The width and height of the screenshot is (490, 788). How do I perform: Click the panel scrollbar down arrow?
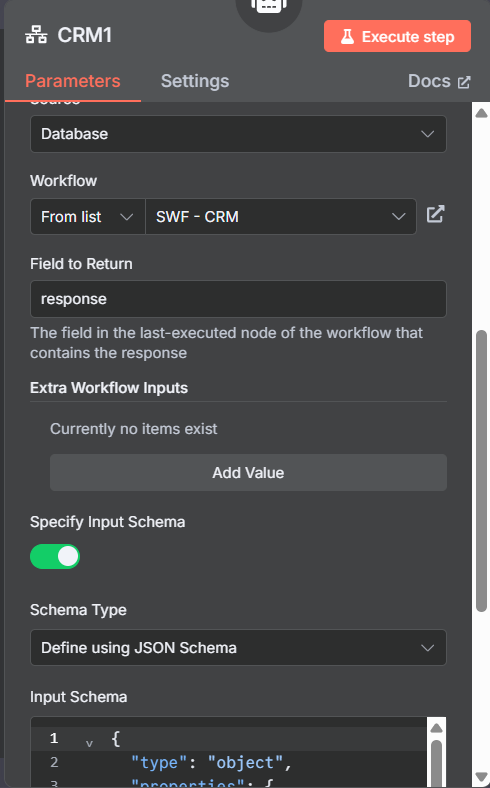481,776
